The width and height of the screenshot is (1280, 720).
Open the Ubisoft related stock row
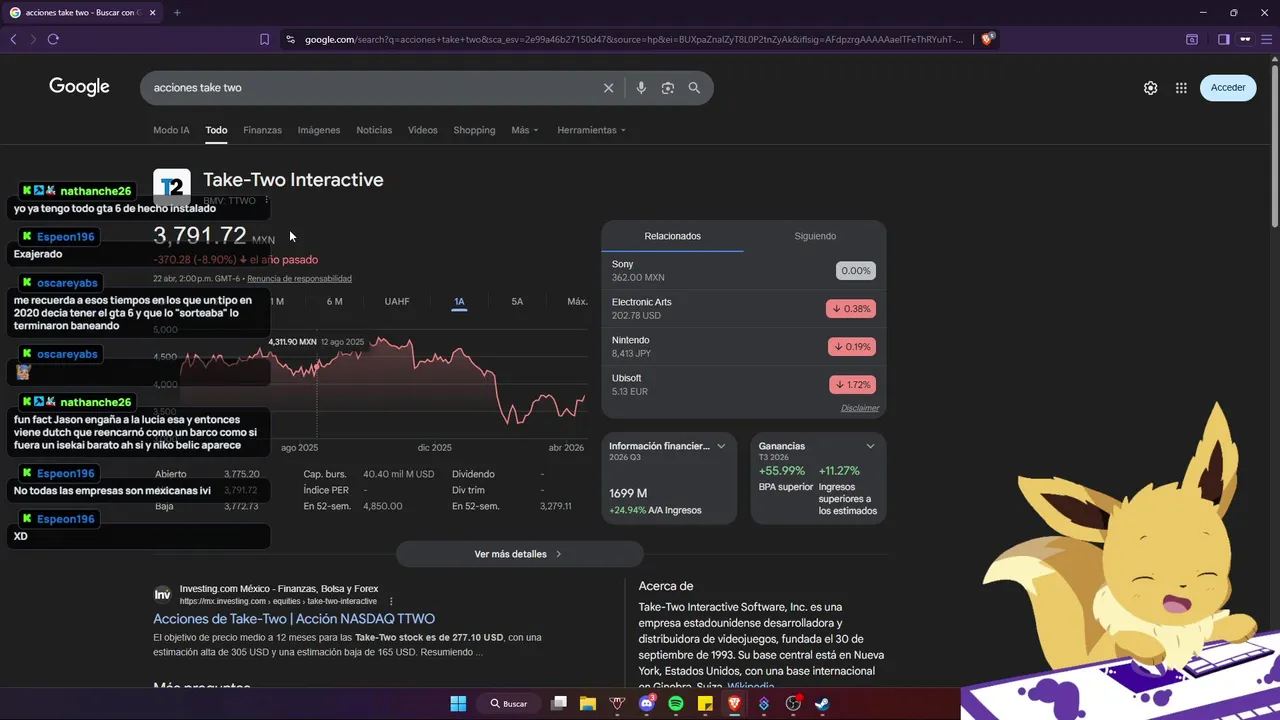click(x=743, y=385)
